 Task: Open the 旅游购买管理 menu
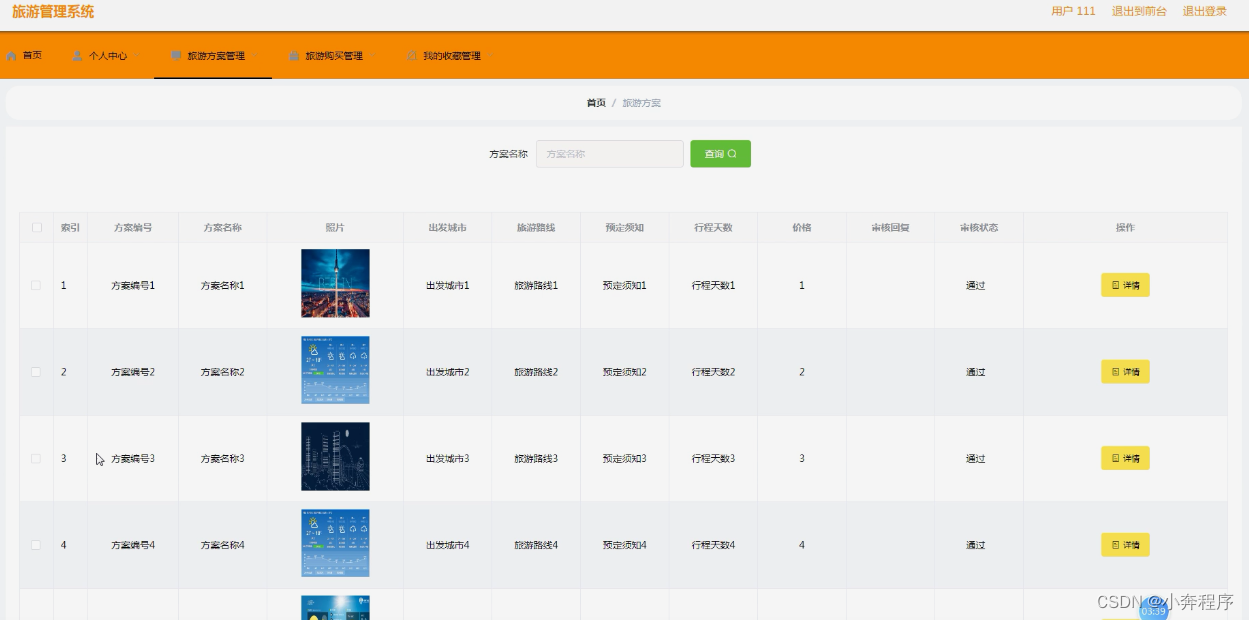point(325,56)
